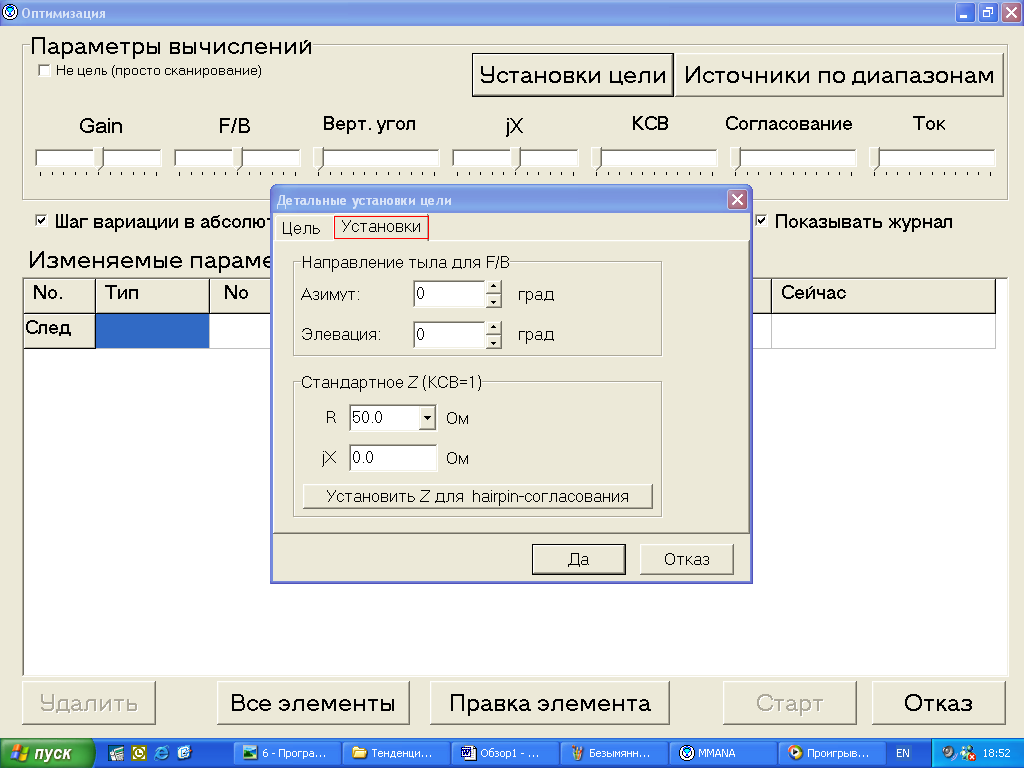
Task: Click the jX weight slider
Action: [x=515, y=160]
